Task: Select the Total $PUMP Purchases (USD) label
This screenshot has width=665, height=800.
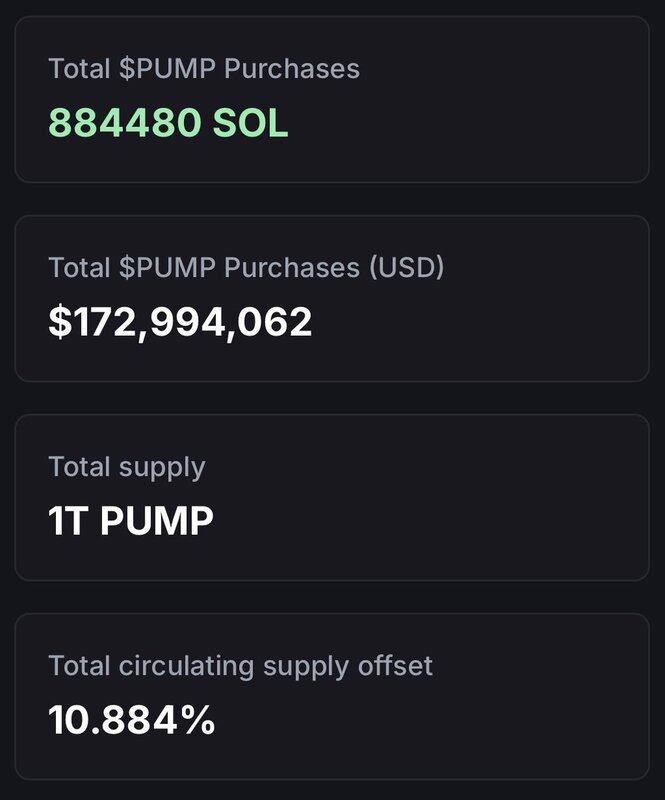Action: pyautogui.click(x=246, y=267)
